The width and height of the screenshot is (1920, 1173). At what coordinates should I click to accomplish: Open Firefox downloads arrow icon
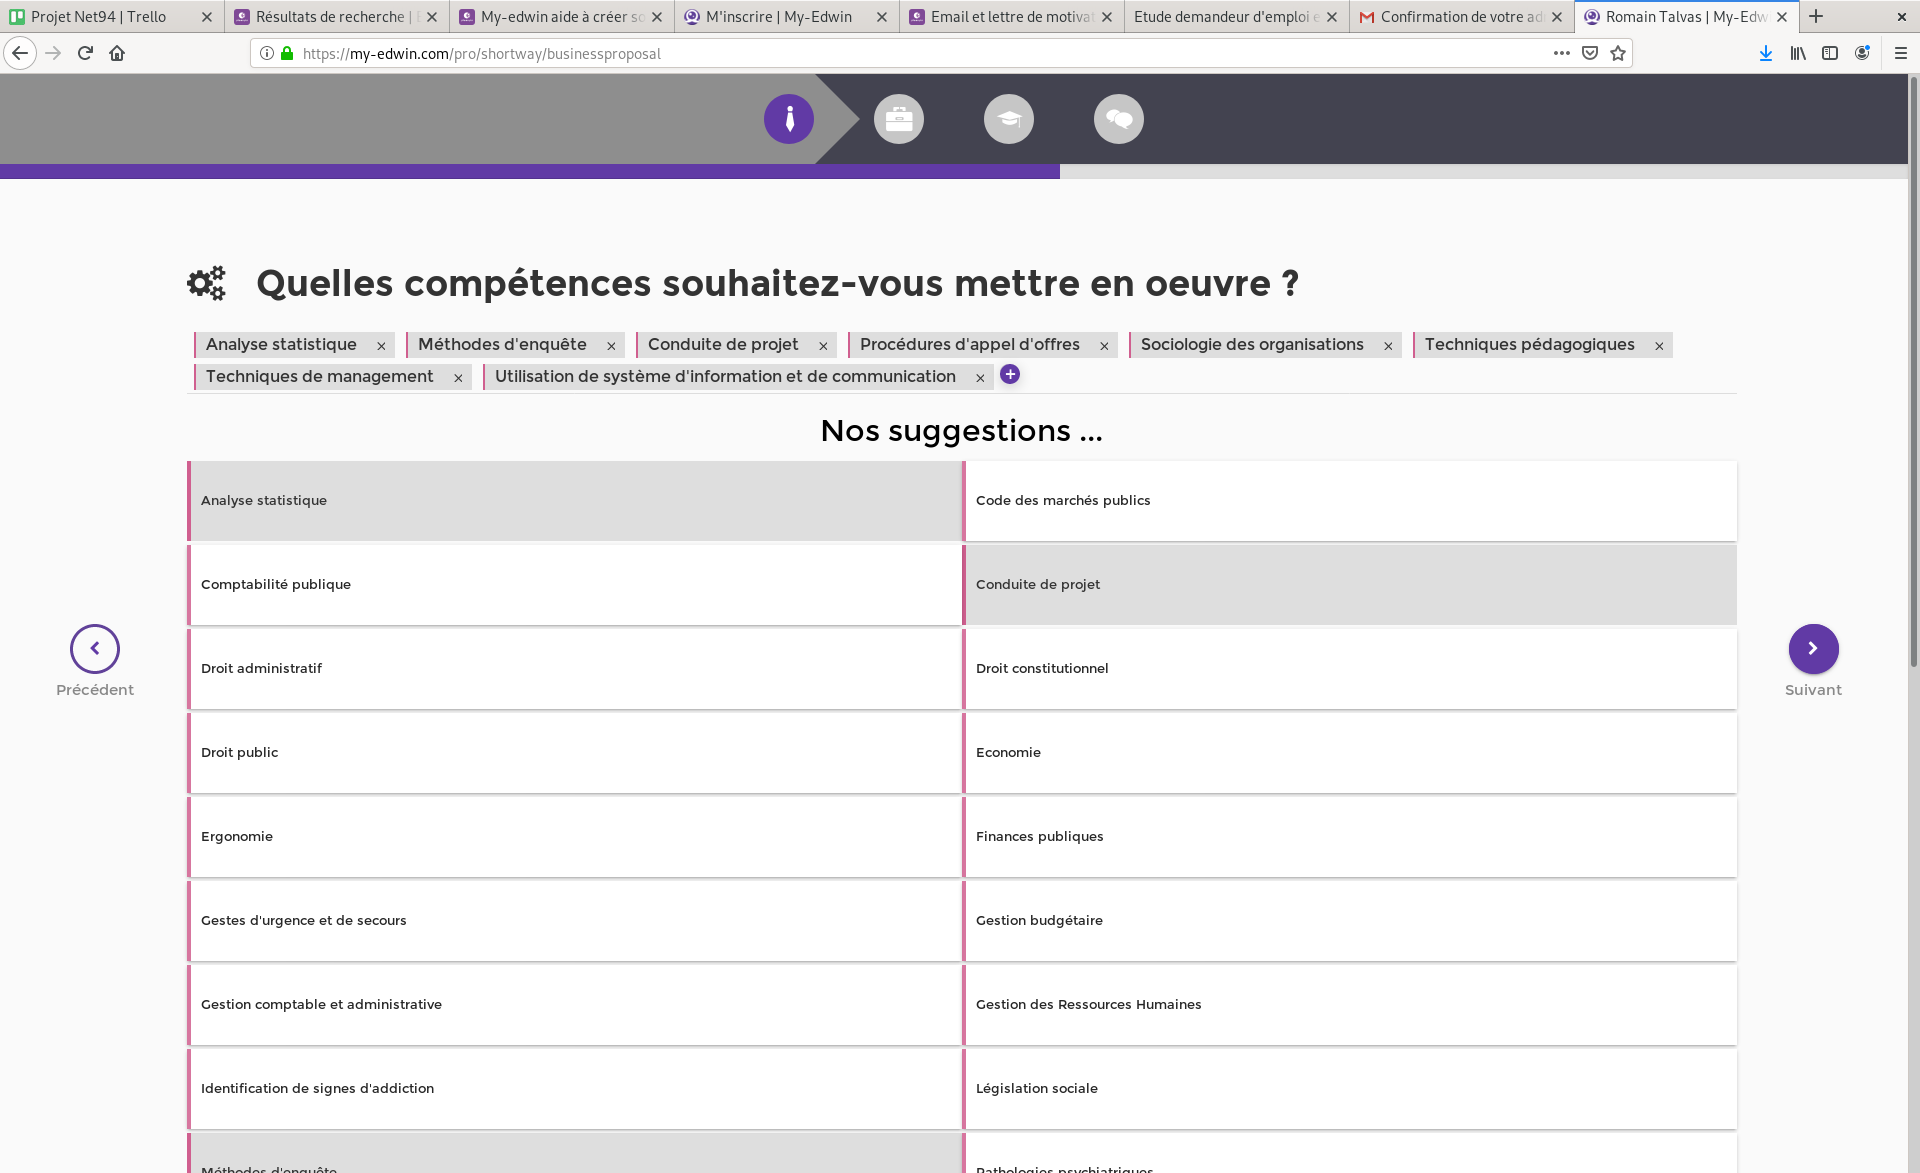click(1765, 53)
